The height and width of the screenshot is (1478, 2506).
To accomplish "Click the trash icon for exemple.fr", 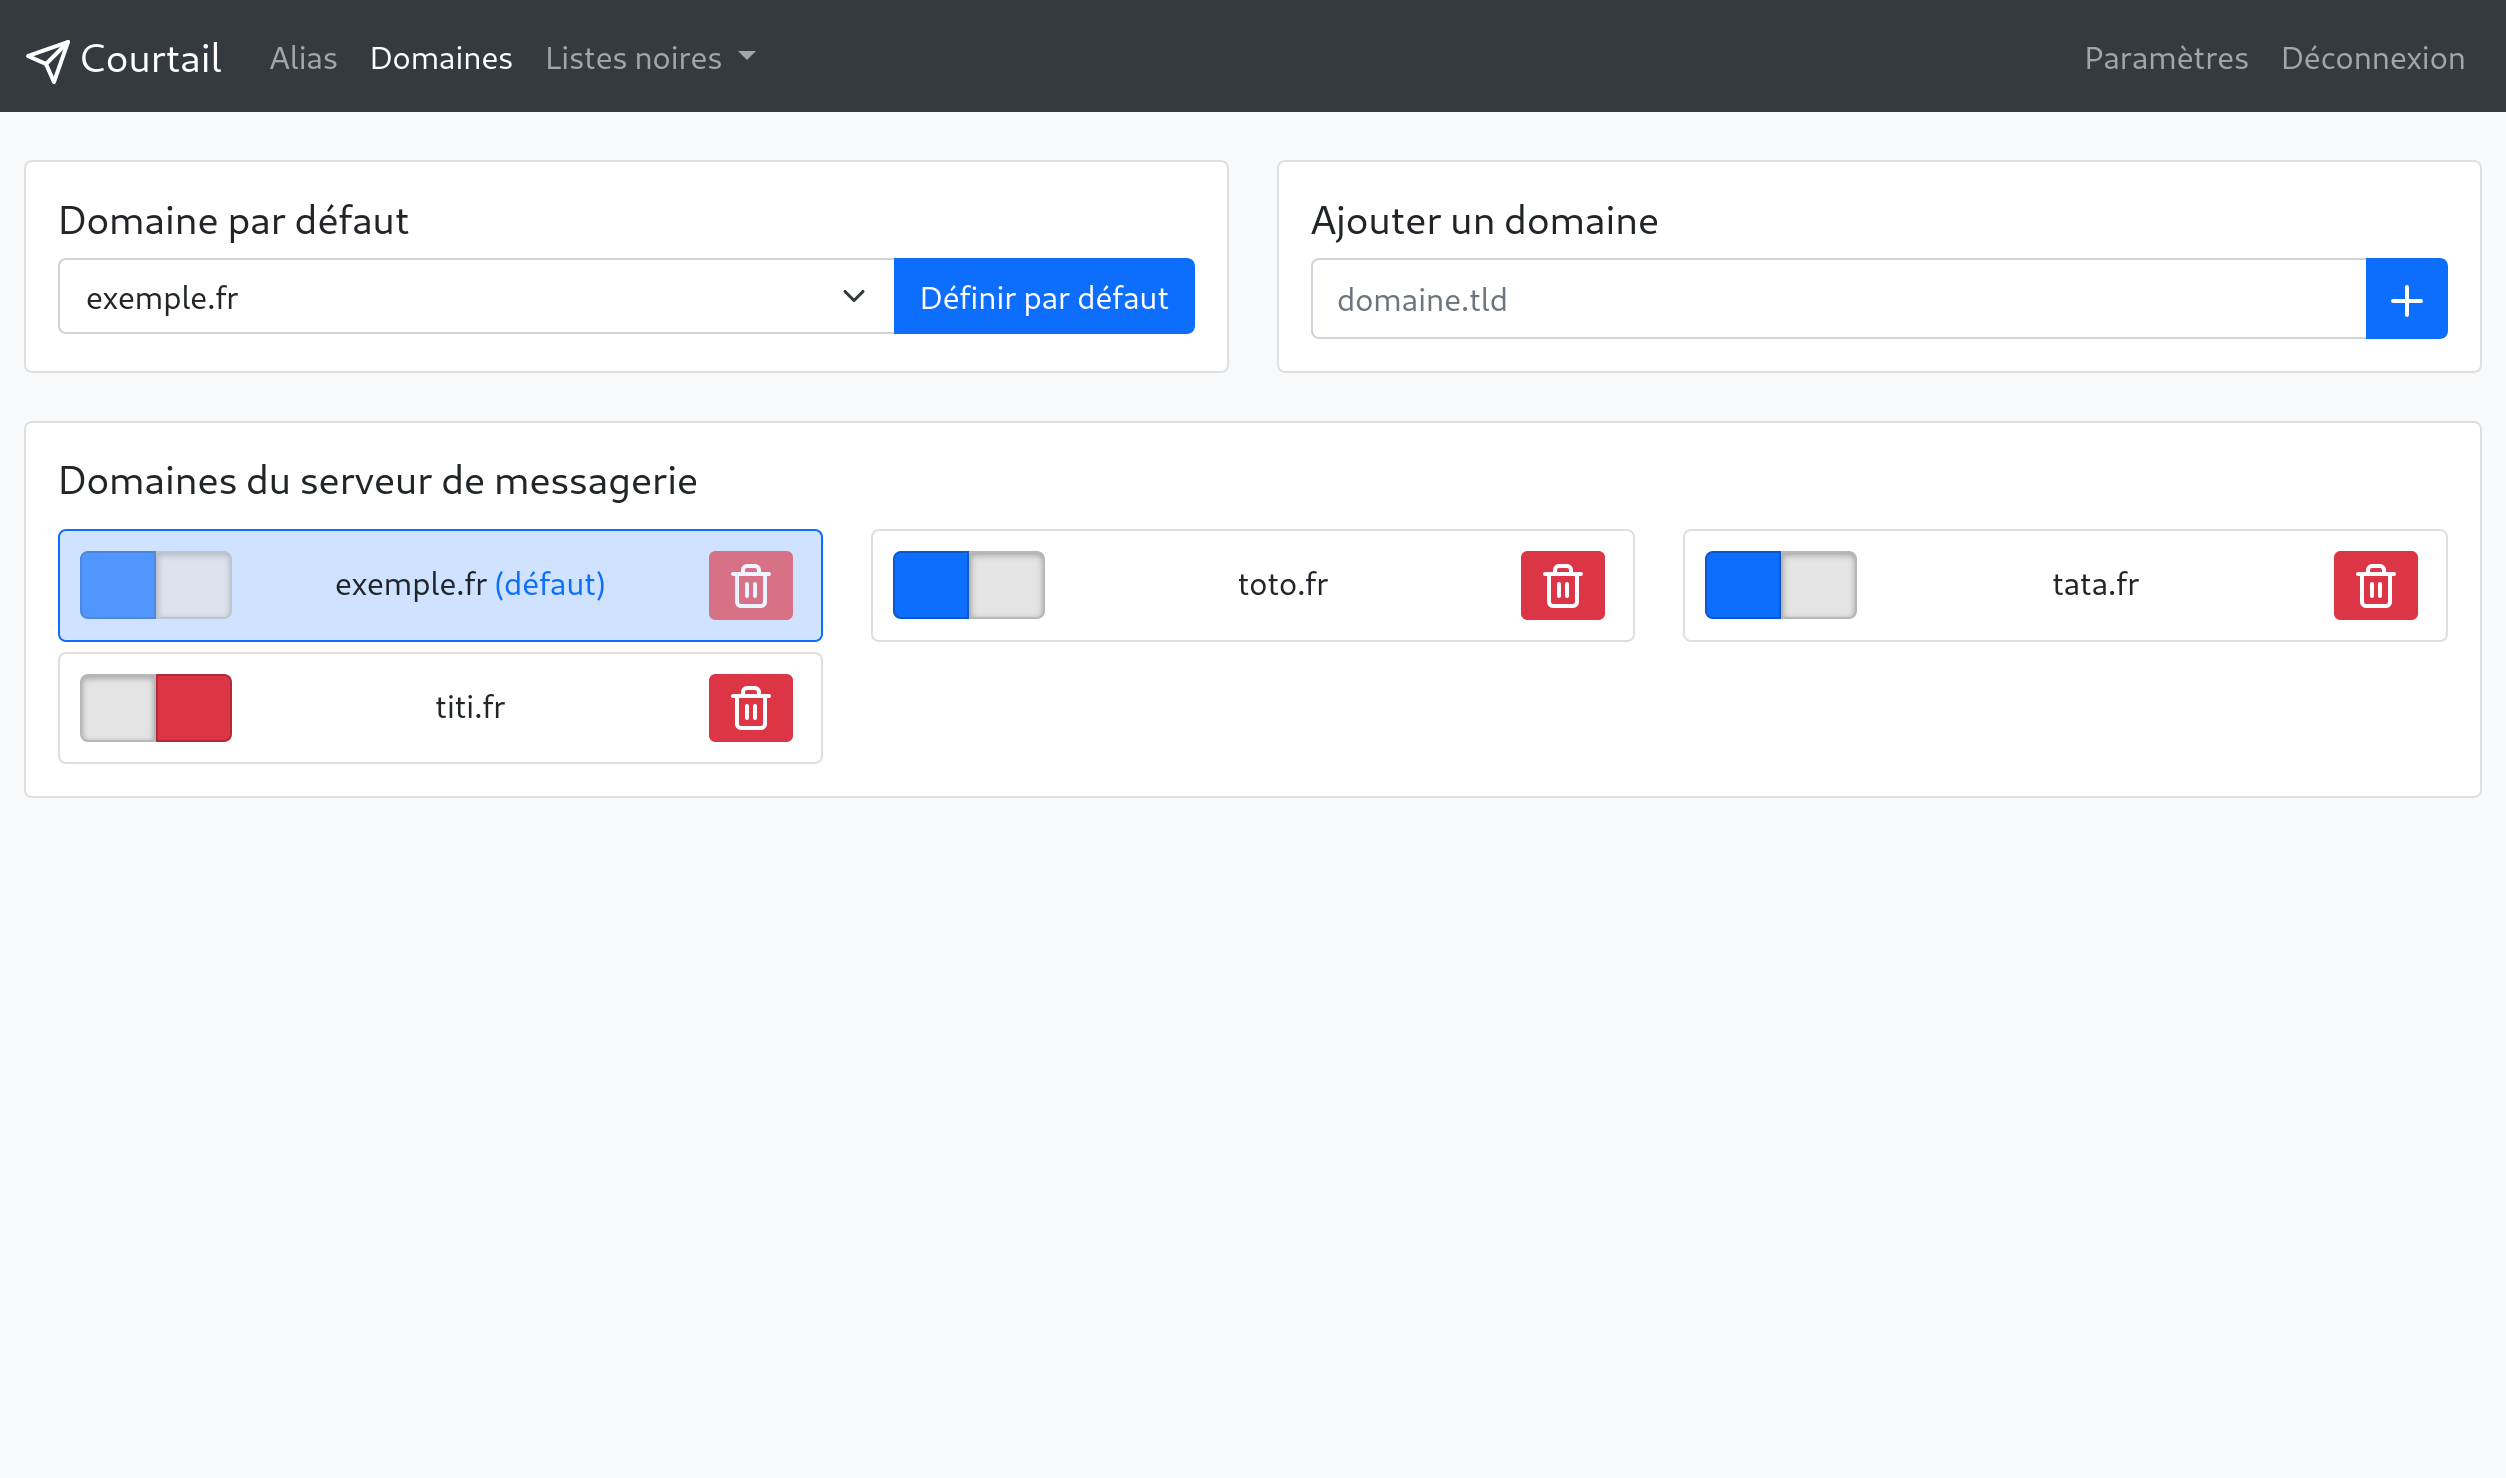I will pyautogui.click(x=750, y=585).
